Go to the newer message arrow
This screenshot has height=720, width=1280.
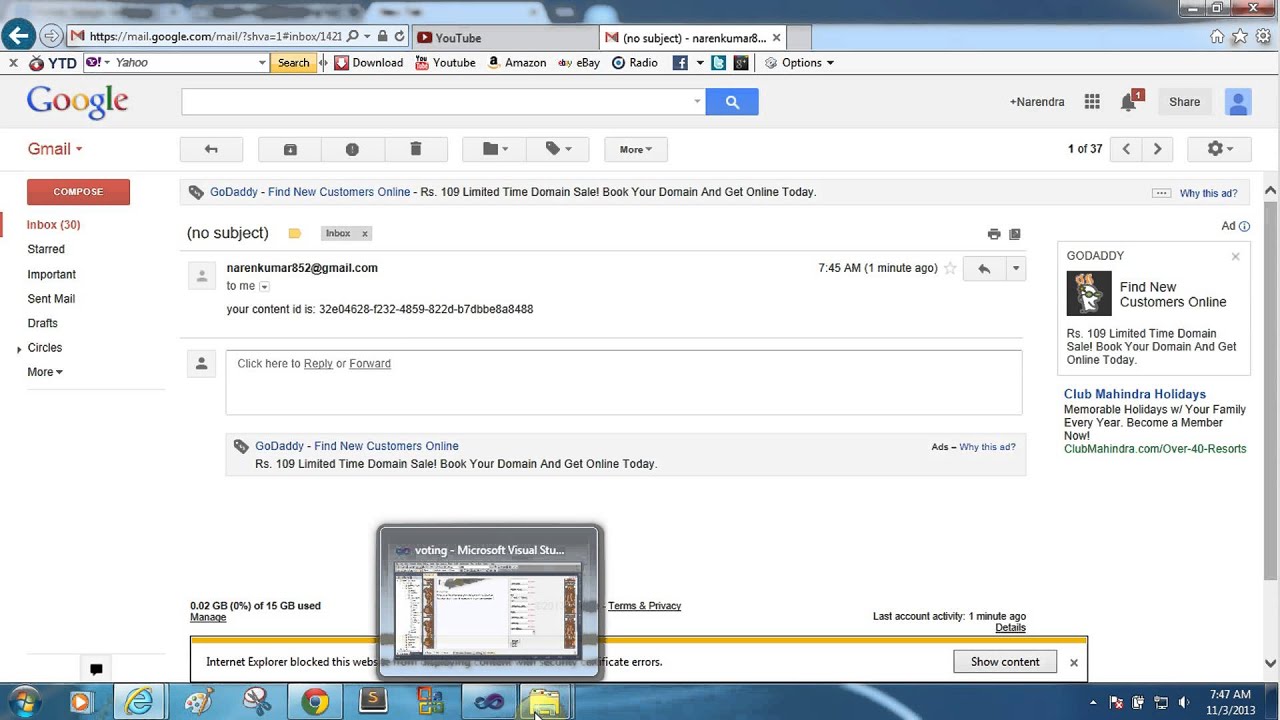click(x=1126, y=149)
